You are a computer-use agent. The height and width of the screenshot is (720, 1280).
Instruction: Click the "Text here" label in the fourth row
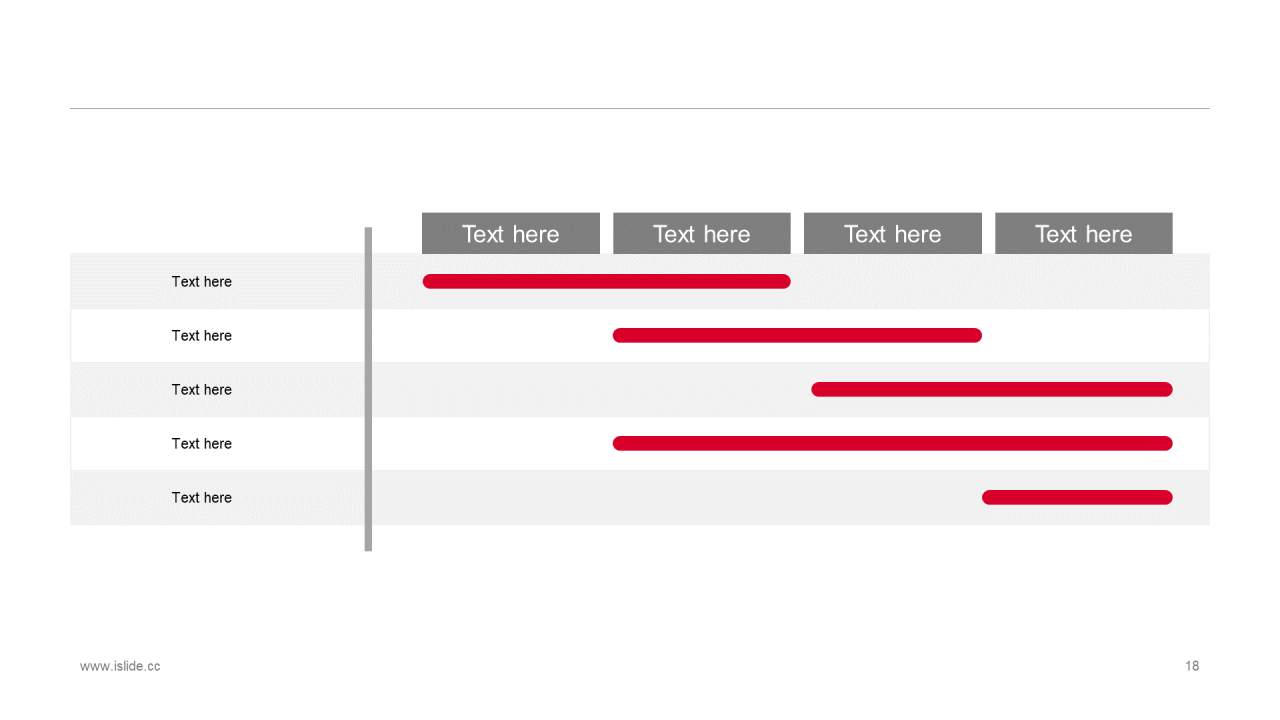(201, 444)
